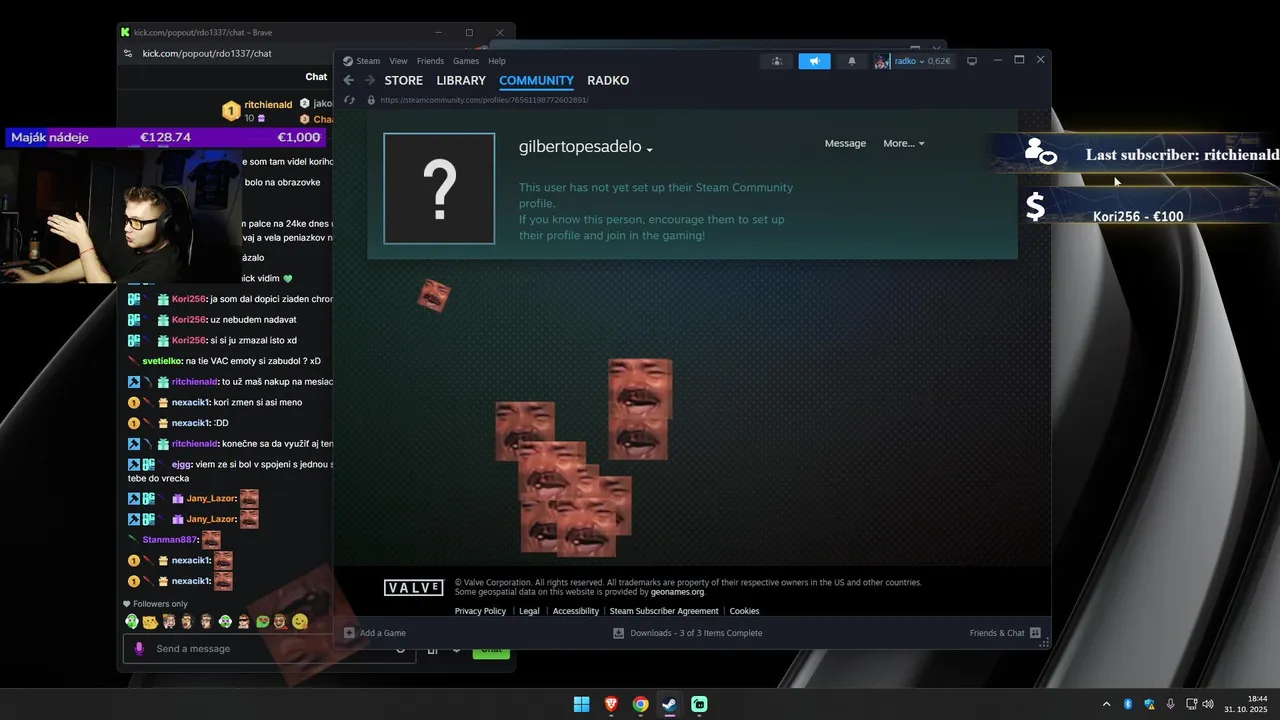Screen dimensions: 1280x720
Task: Open Windows Security tray icon
Action: tap(1149, 704)
